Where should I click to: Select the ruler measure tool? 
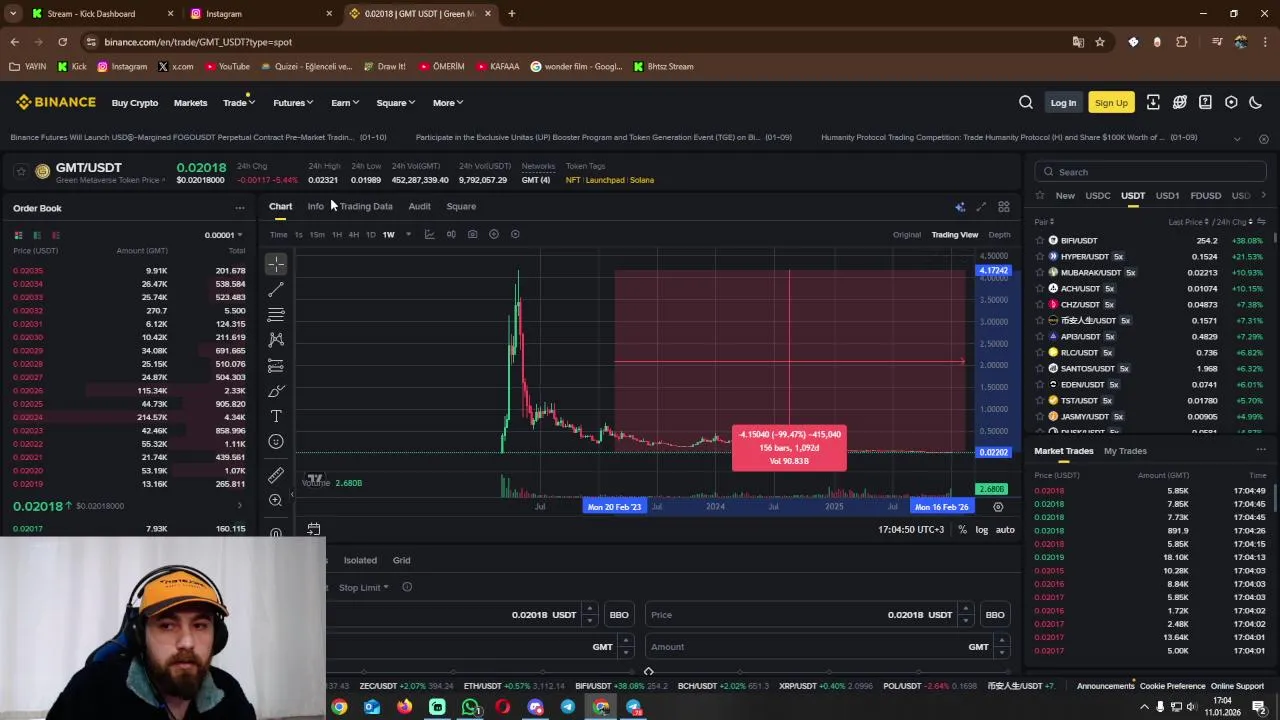276,475
